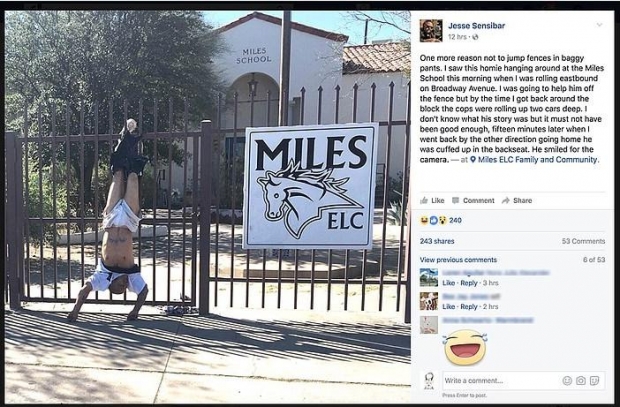Attach a photo via camera icon
Screen dimensions: 620x407
coord(580,381)
